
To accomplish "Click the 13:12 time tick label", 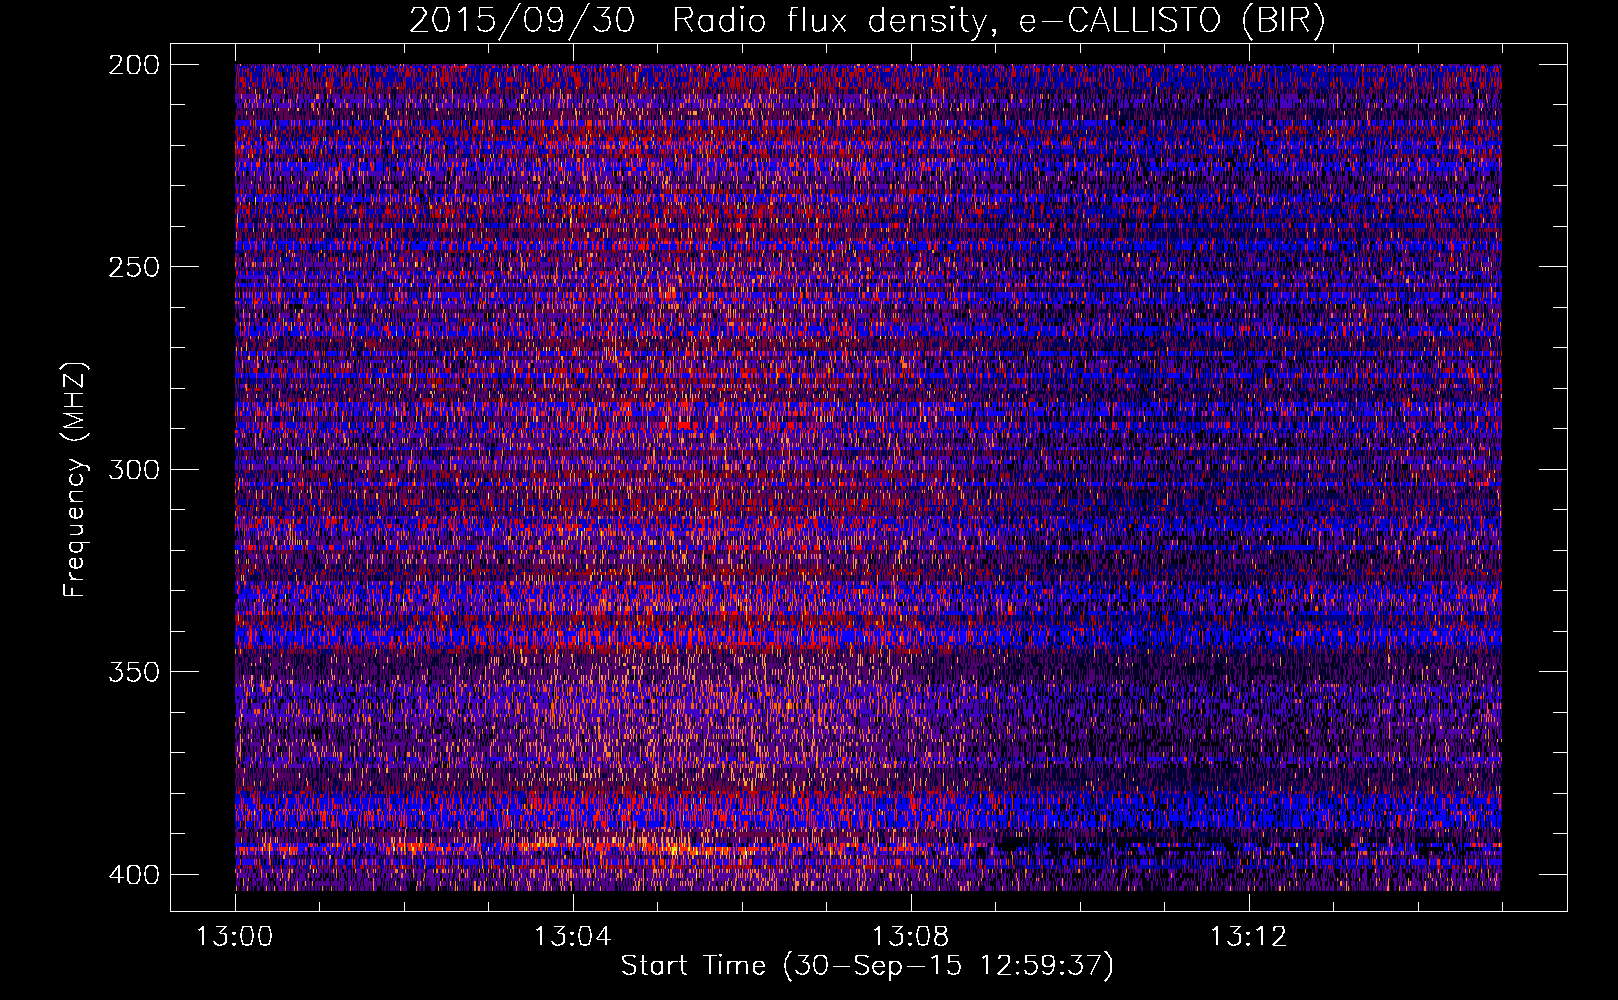I will point(1249,937).
